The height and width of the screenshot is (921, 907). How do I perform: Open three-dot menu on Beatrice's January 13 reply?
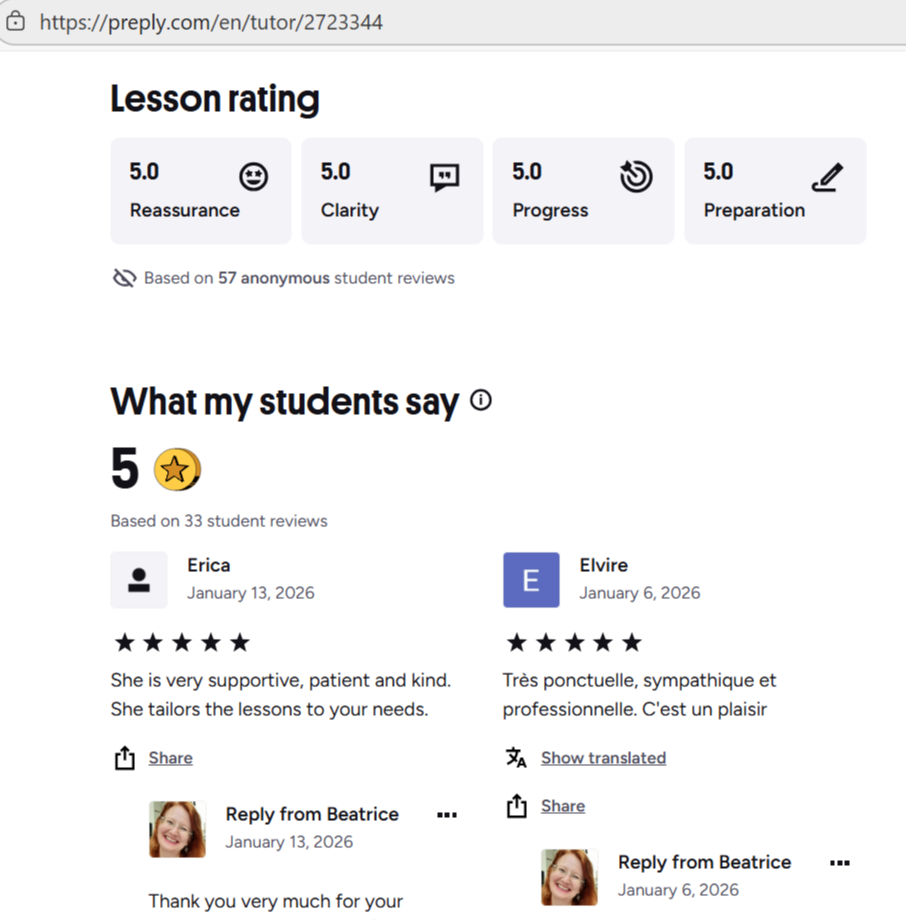point(447,815)
